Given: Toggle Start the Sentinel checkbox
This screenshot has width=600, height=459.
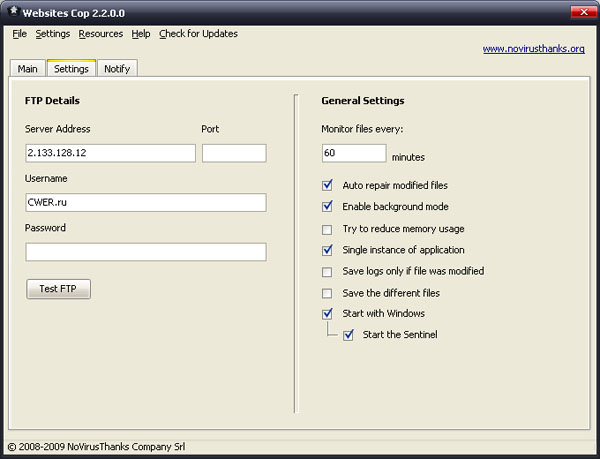Looking at the screenshot, I should [348, 335].
